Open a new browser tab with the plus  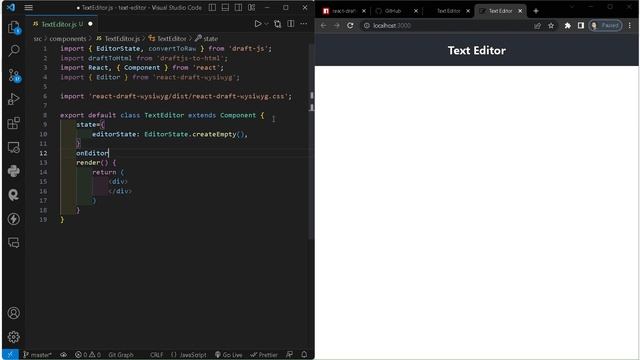pos(536,11)
